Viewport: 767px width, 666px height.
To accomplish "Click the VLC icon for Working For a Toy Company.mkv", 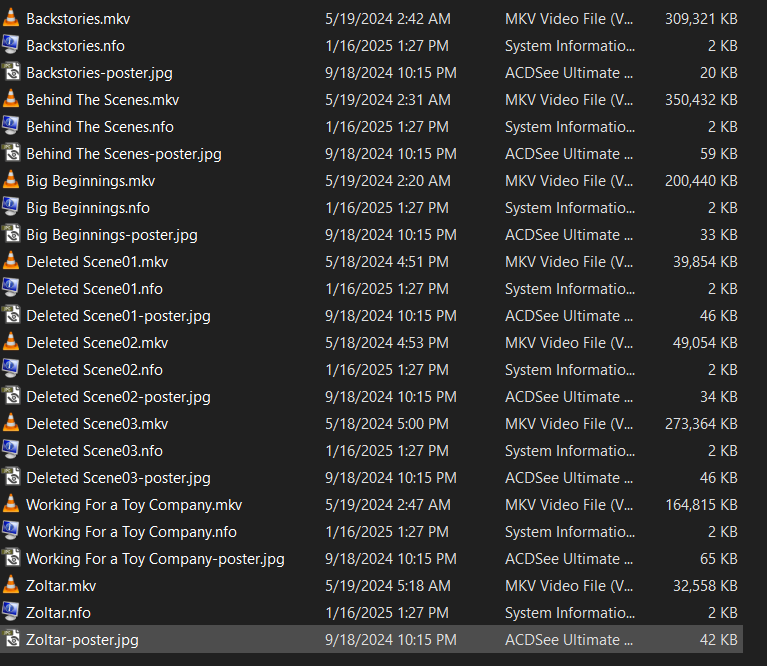I will point(11,504).
